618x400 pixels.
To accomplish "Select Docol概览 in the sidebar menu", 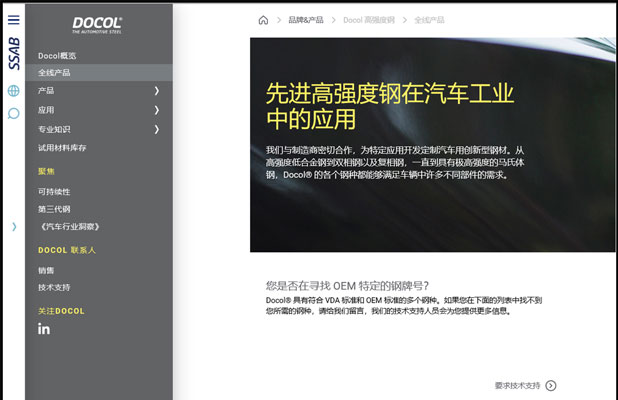I will pyautogui.click(x=57, y=55).
